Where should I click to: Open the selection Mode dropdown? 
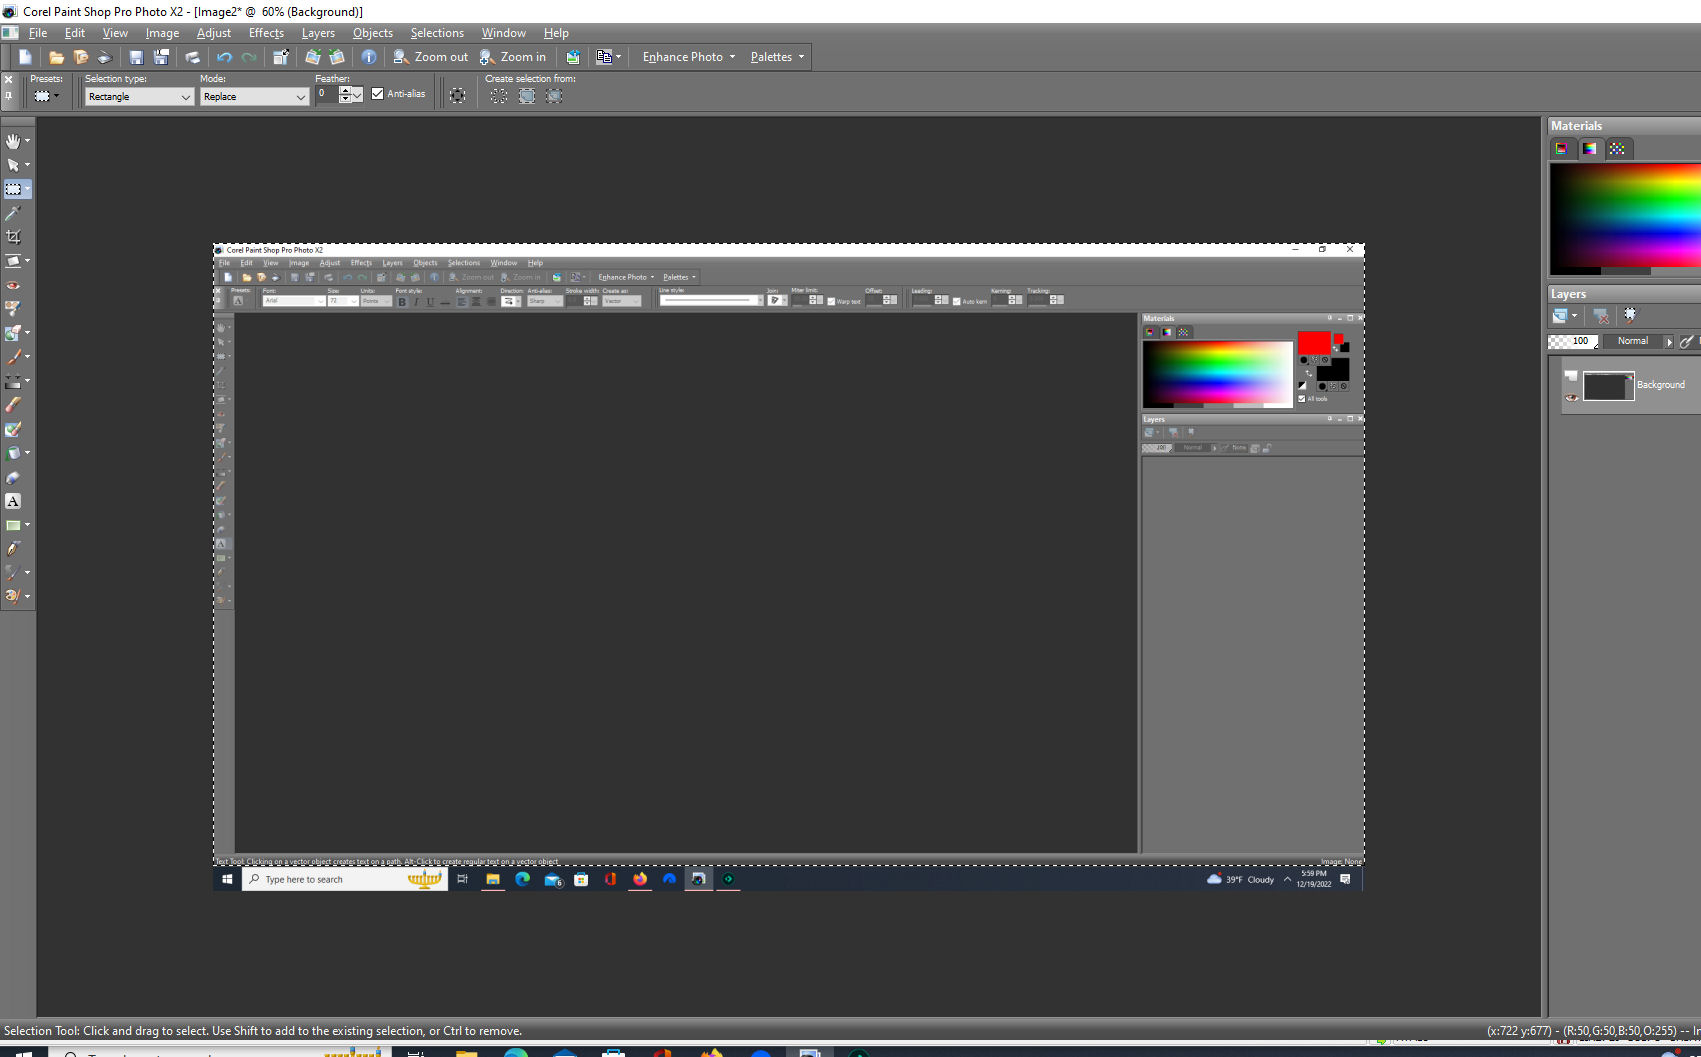tap(254, 97)
